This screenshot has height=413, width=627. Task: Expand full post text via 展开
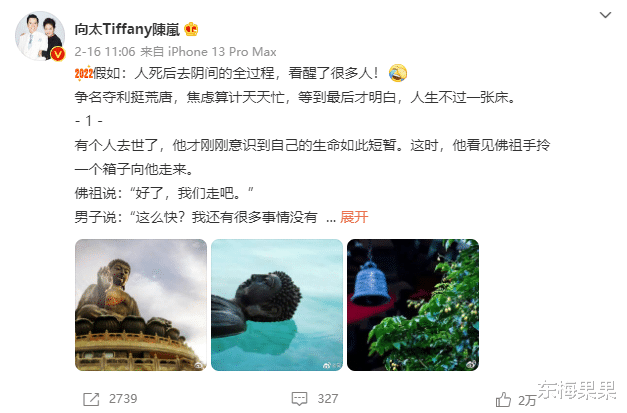pos(354,217)
